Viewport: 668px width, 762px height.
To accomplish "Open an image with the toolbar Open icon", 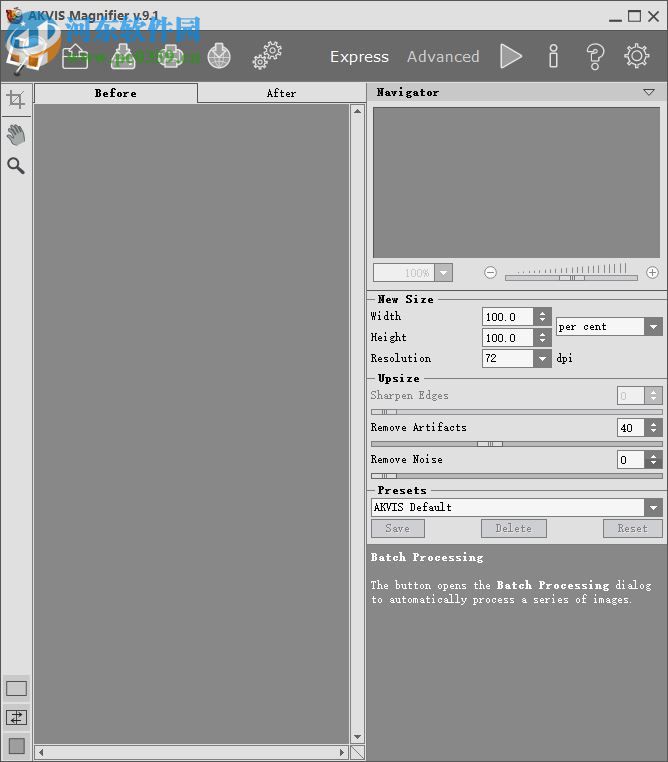I will 75,56.
